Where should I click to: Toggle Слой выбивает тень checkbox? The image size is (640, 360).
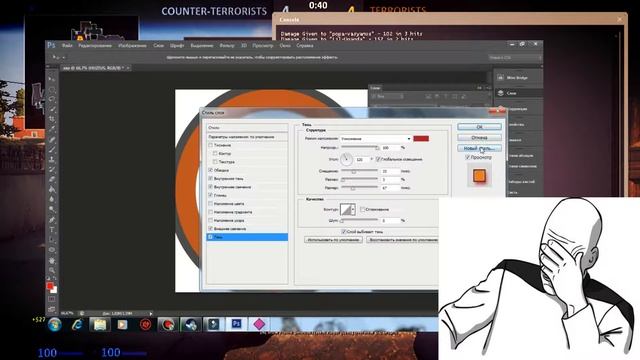pos(343,231)
